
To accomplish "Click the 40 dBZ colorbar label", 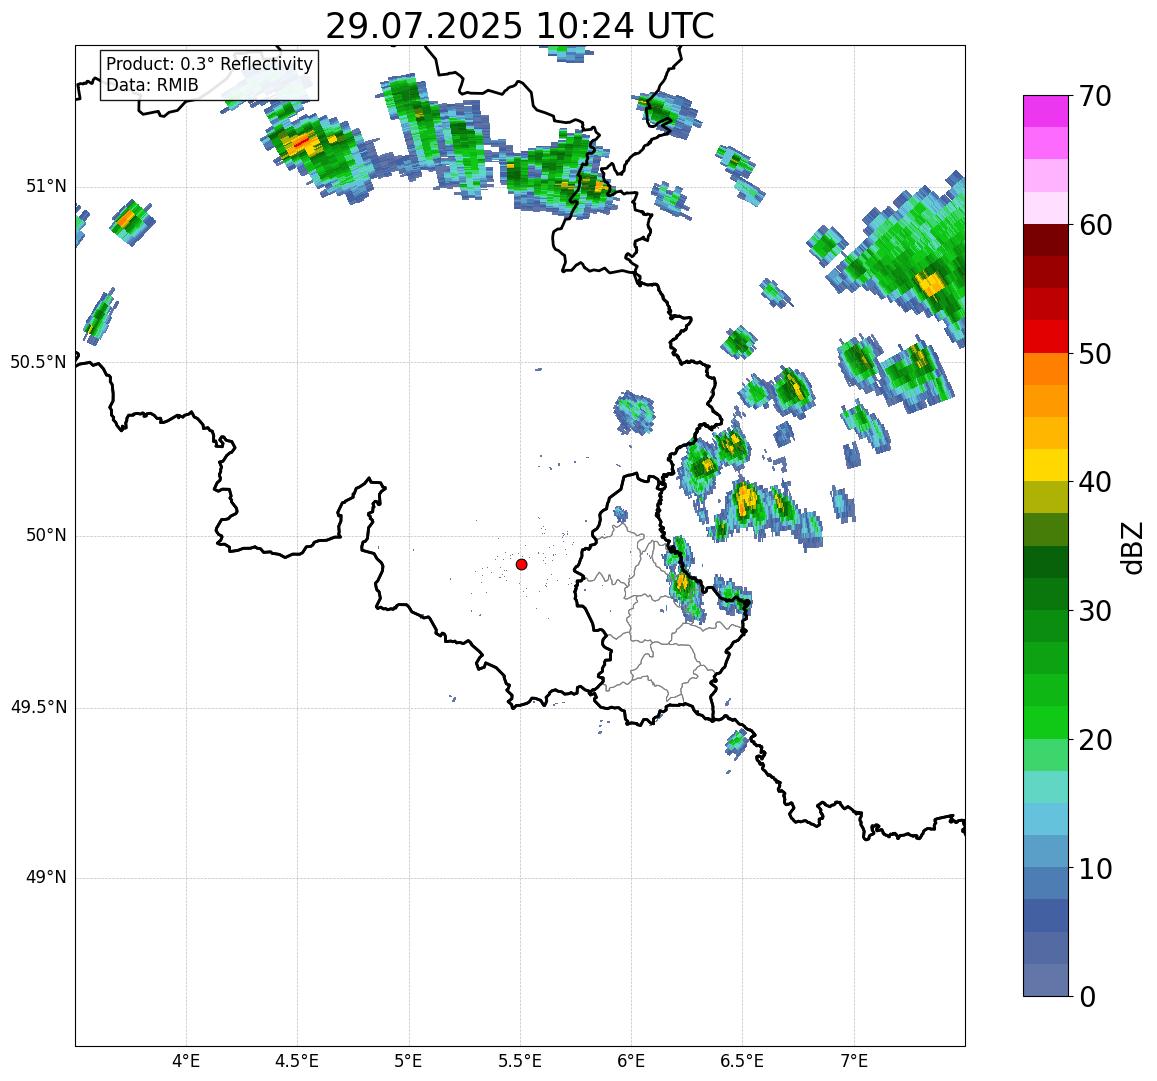I will 1096,482.
